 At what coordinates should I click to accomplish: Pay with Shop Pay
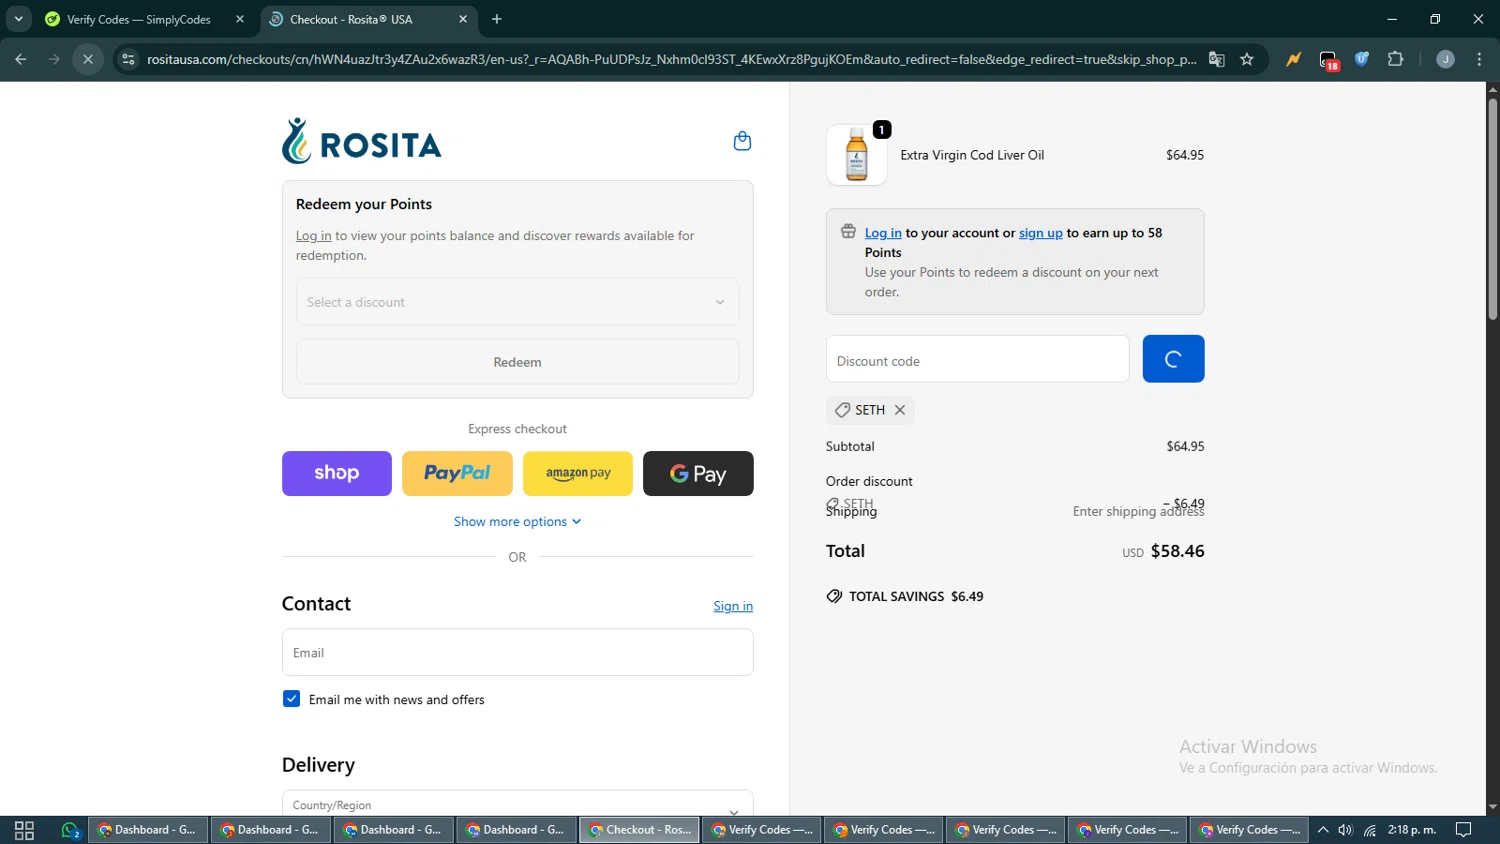pyautogui.click(x=337, y=473)
